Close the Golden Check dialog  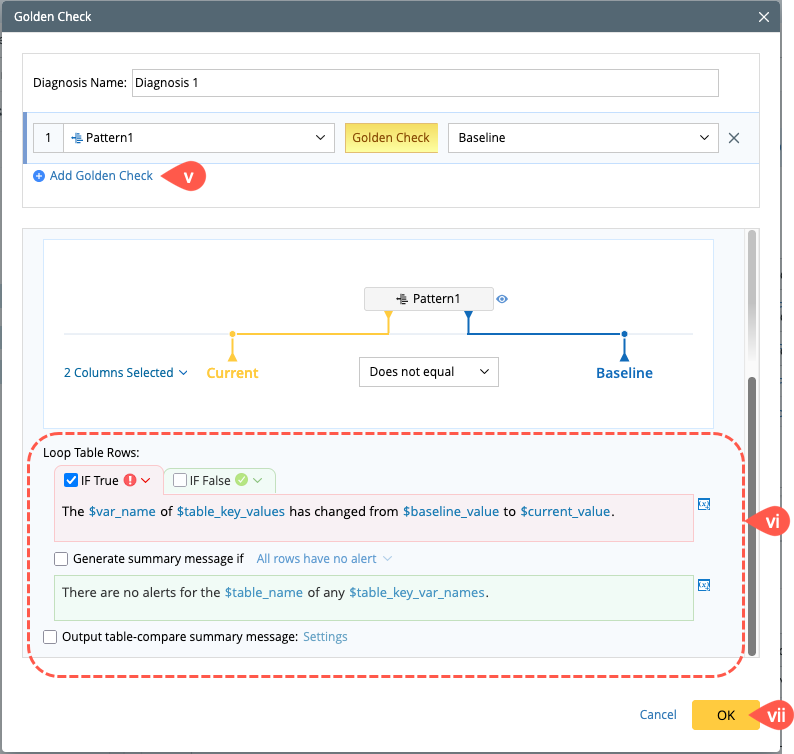pyautogui.click(x=765, y=17)
